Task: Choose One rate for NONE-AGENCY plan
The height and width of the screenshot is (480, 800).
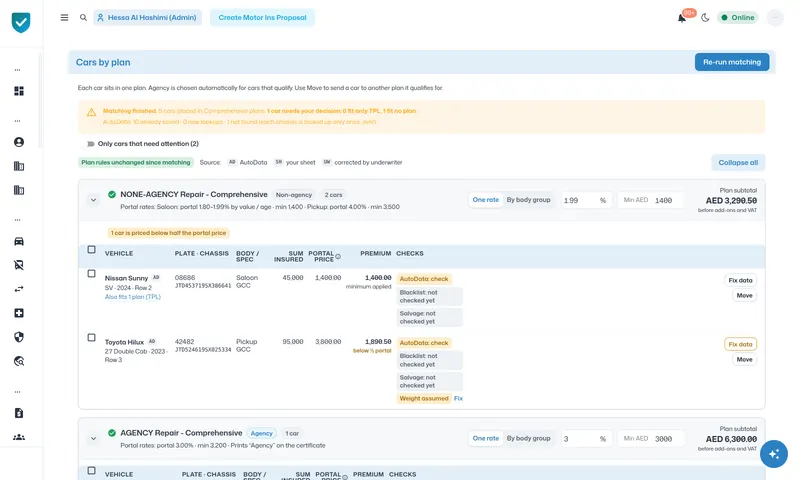Action: tap(485, 200)
